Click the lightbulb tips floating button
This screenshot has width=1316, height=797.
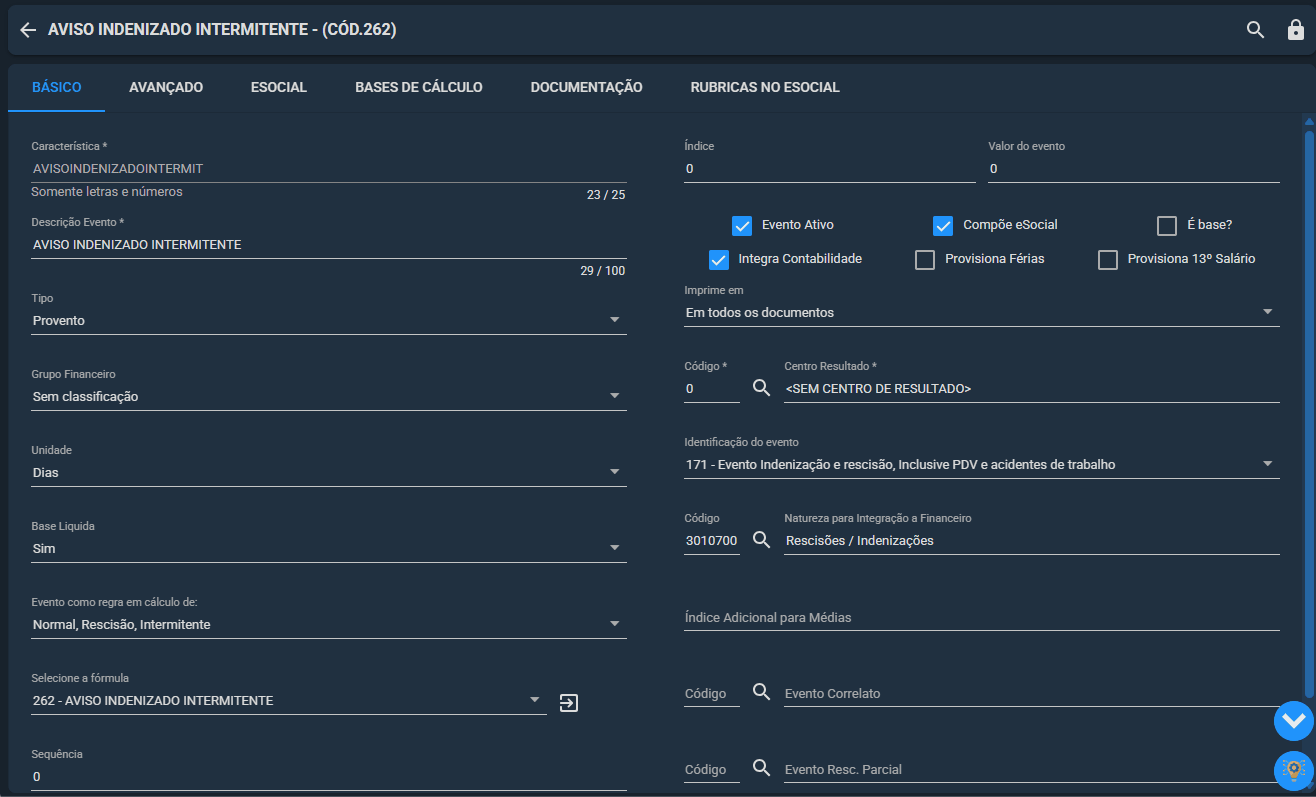coord(1293,770)
